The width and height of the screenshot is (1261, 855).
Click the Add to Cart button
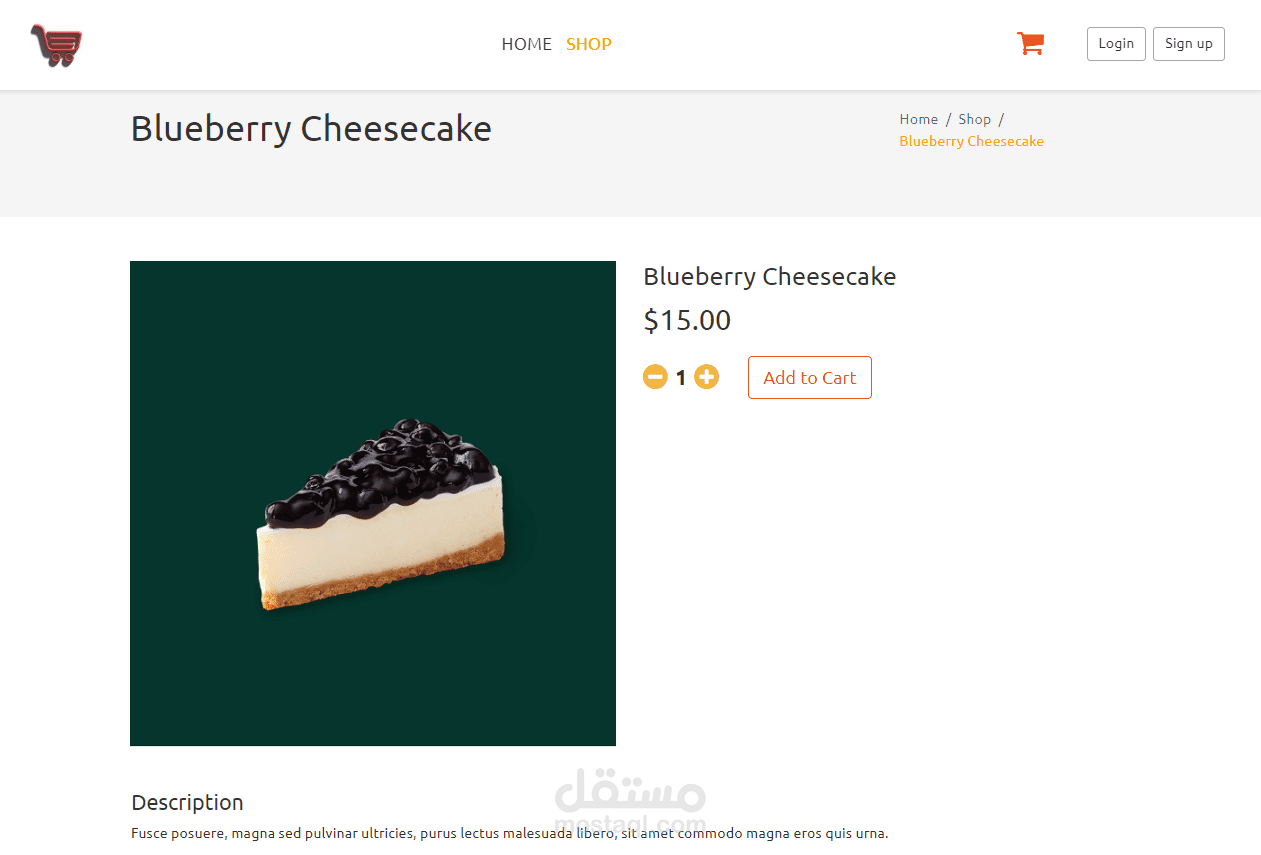809,378
